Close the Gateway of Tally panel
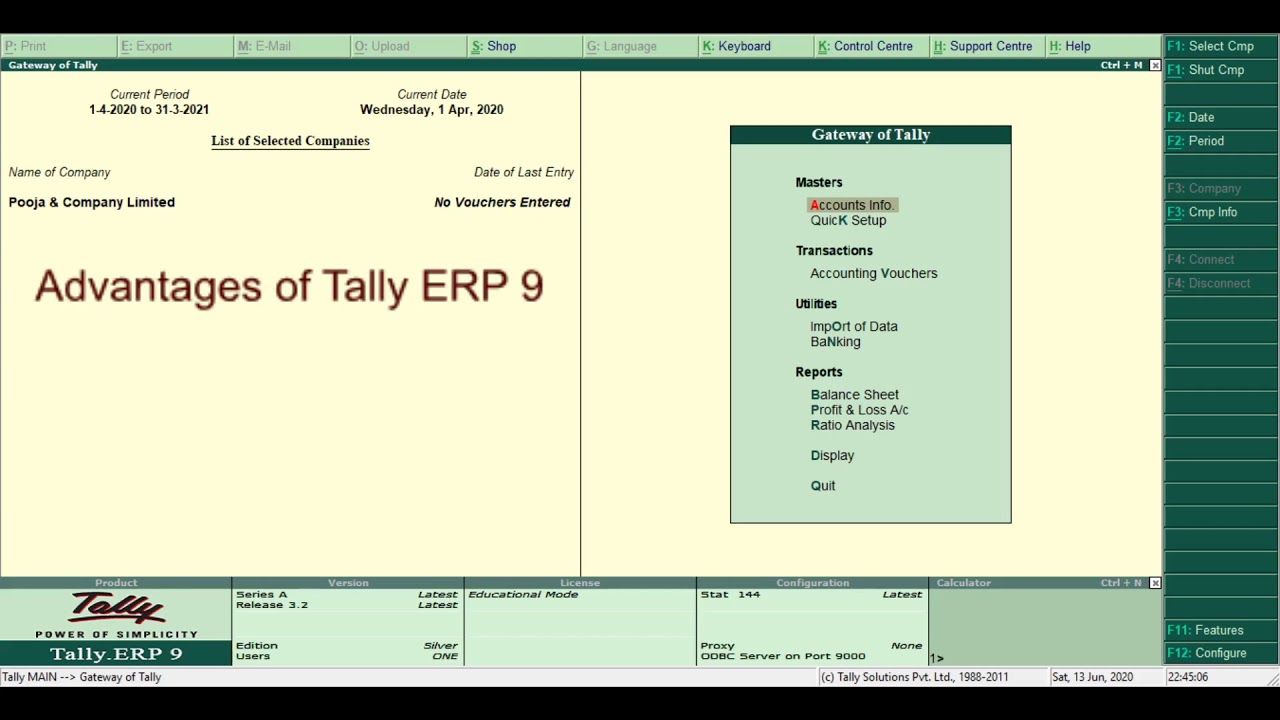Viewport: 1280px width, 720px height. click(1155, 65)
